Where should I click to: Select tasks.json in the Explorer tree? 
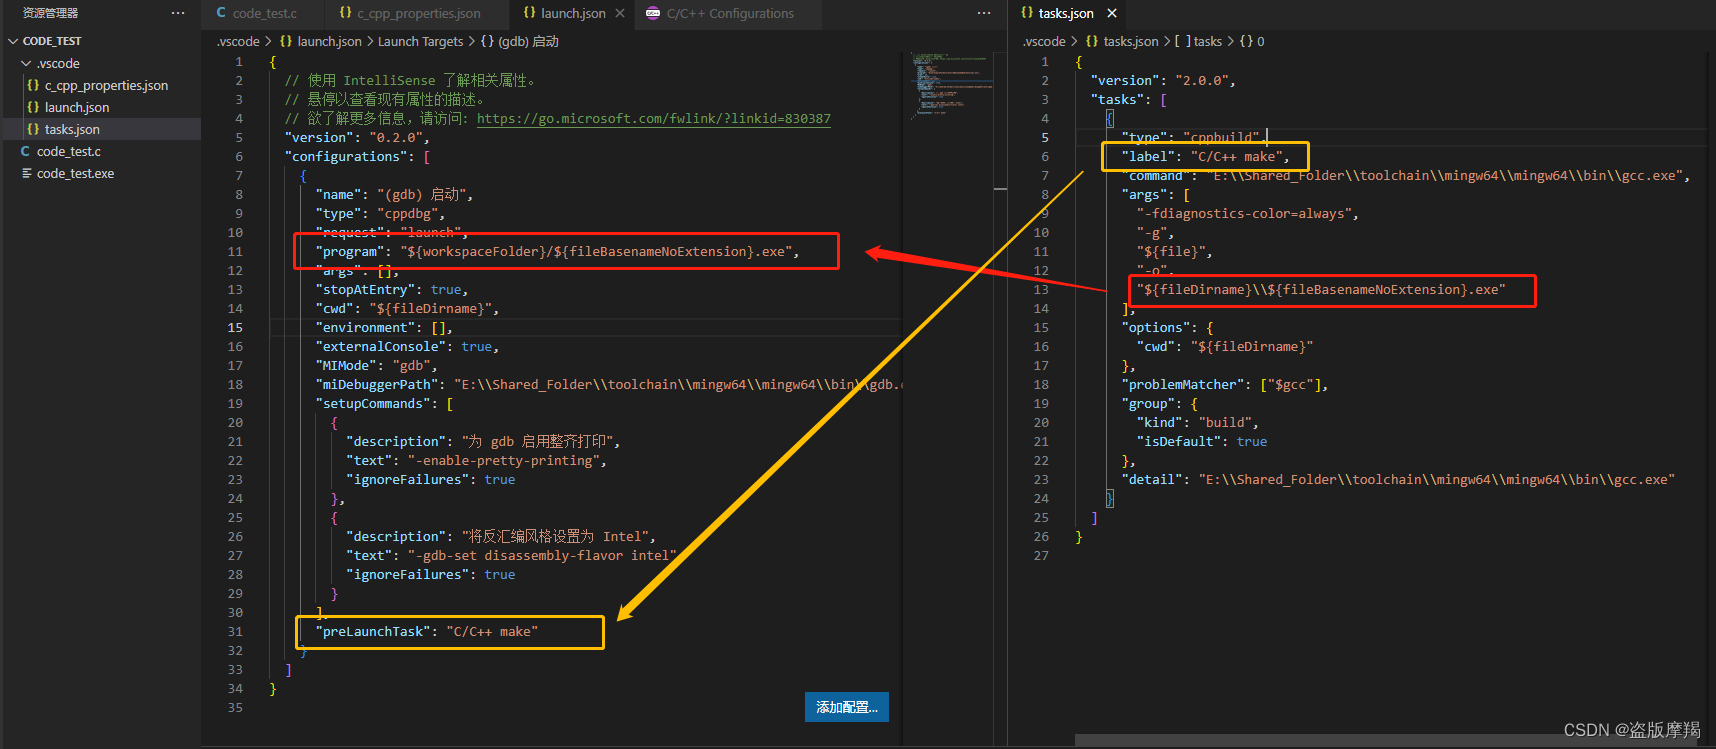coord(72,129)
